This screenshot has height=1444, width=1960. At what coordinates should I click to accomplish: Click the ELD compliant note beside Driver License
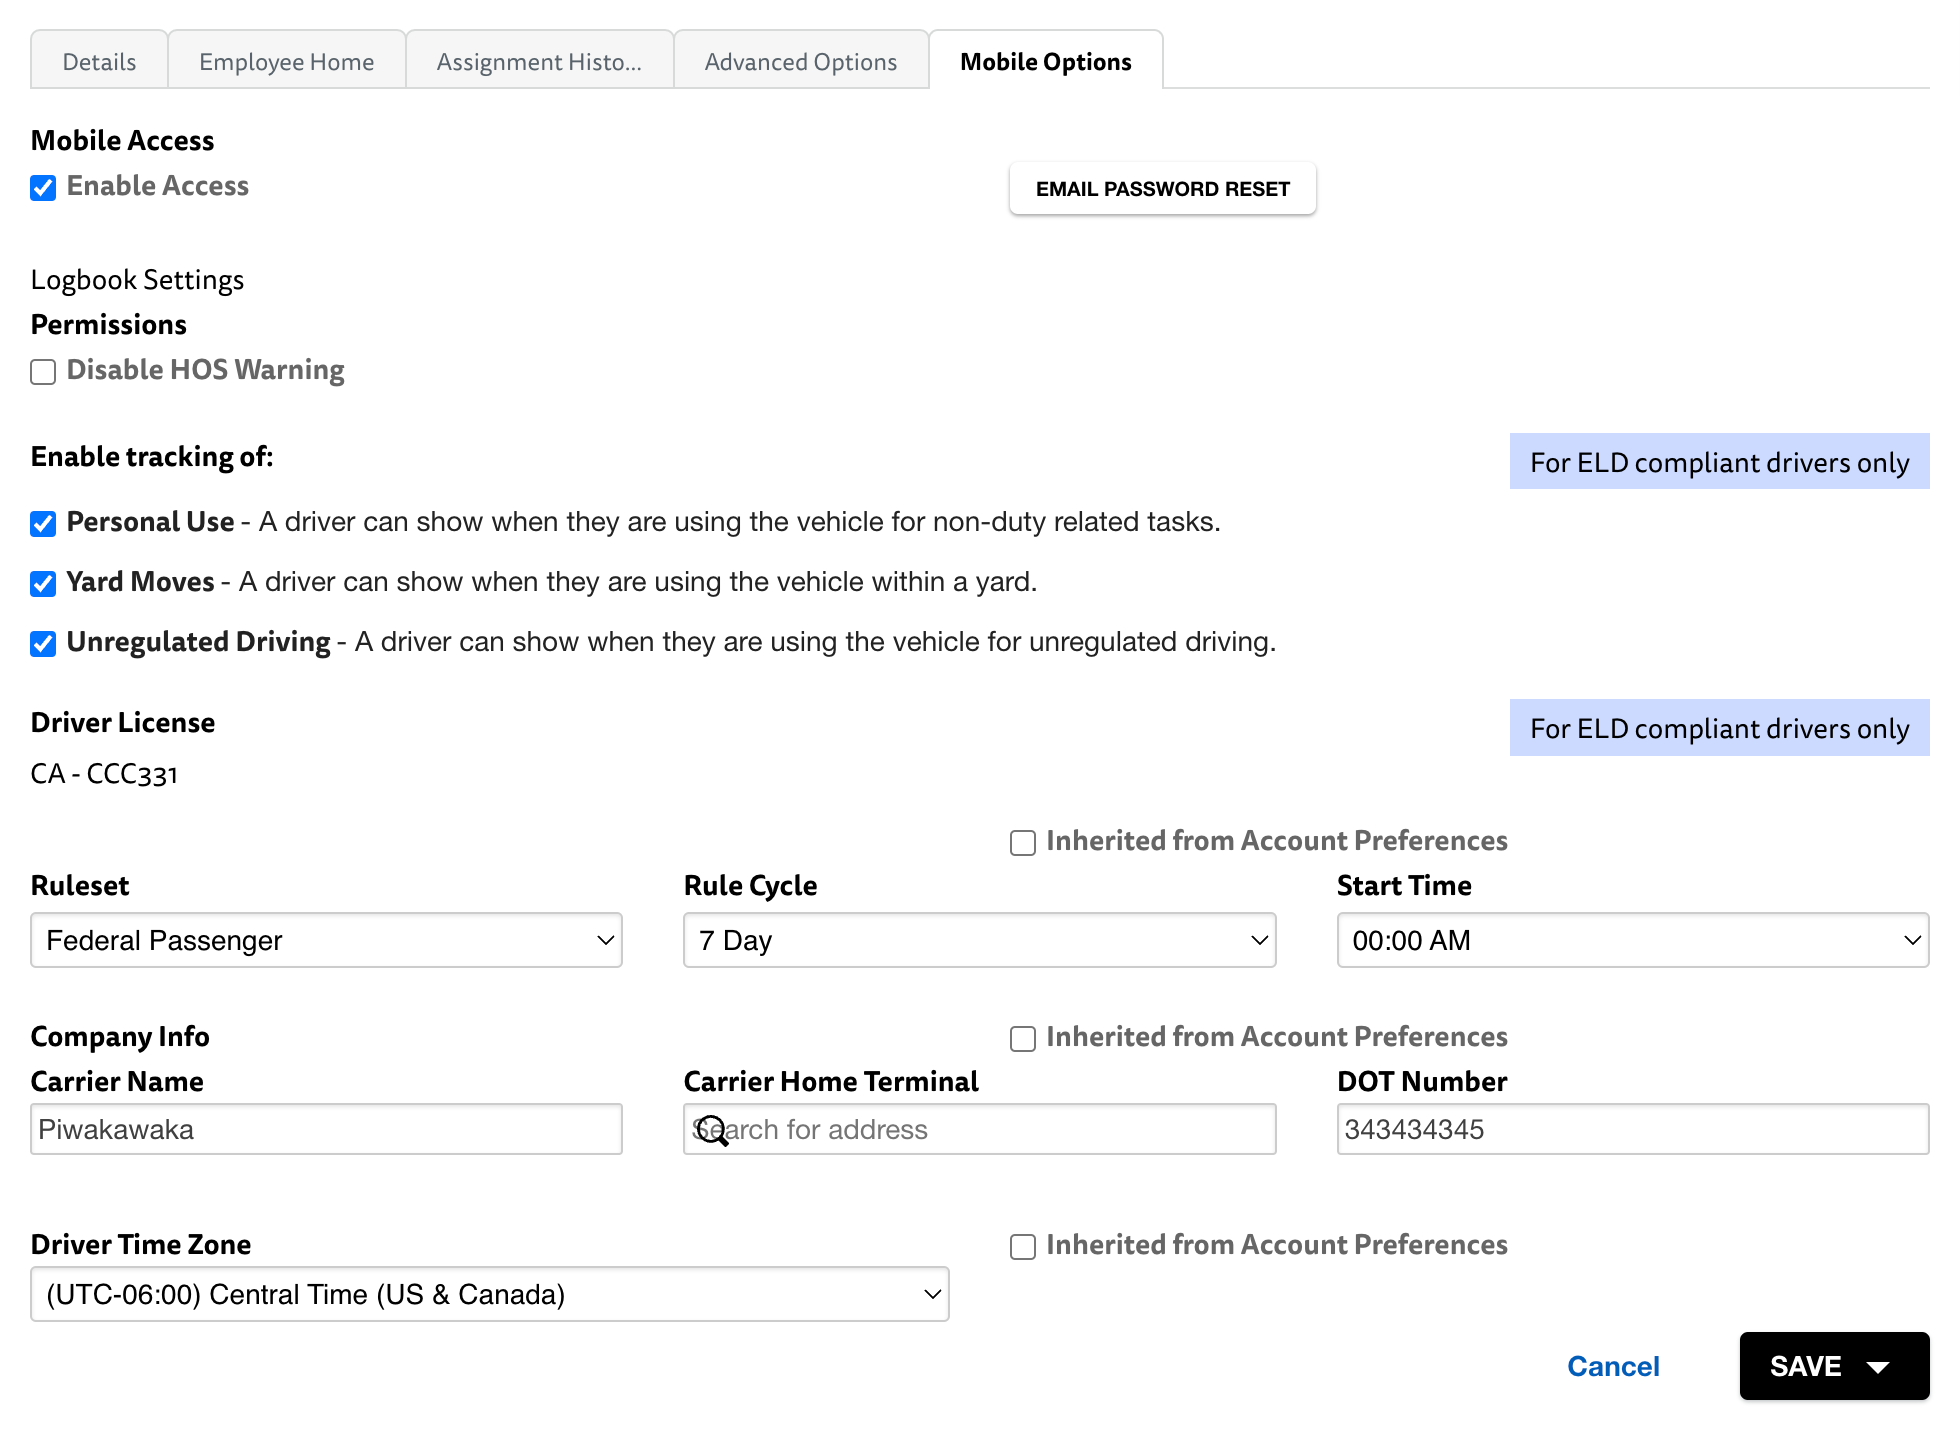(x=1720, y=728)
